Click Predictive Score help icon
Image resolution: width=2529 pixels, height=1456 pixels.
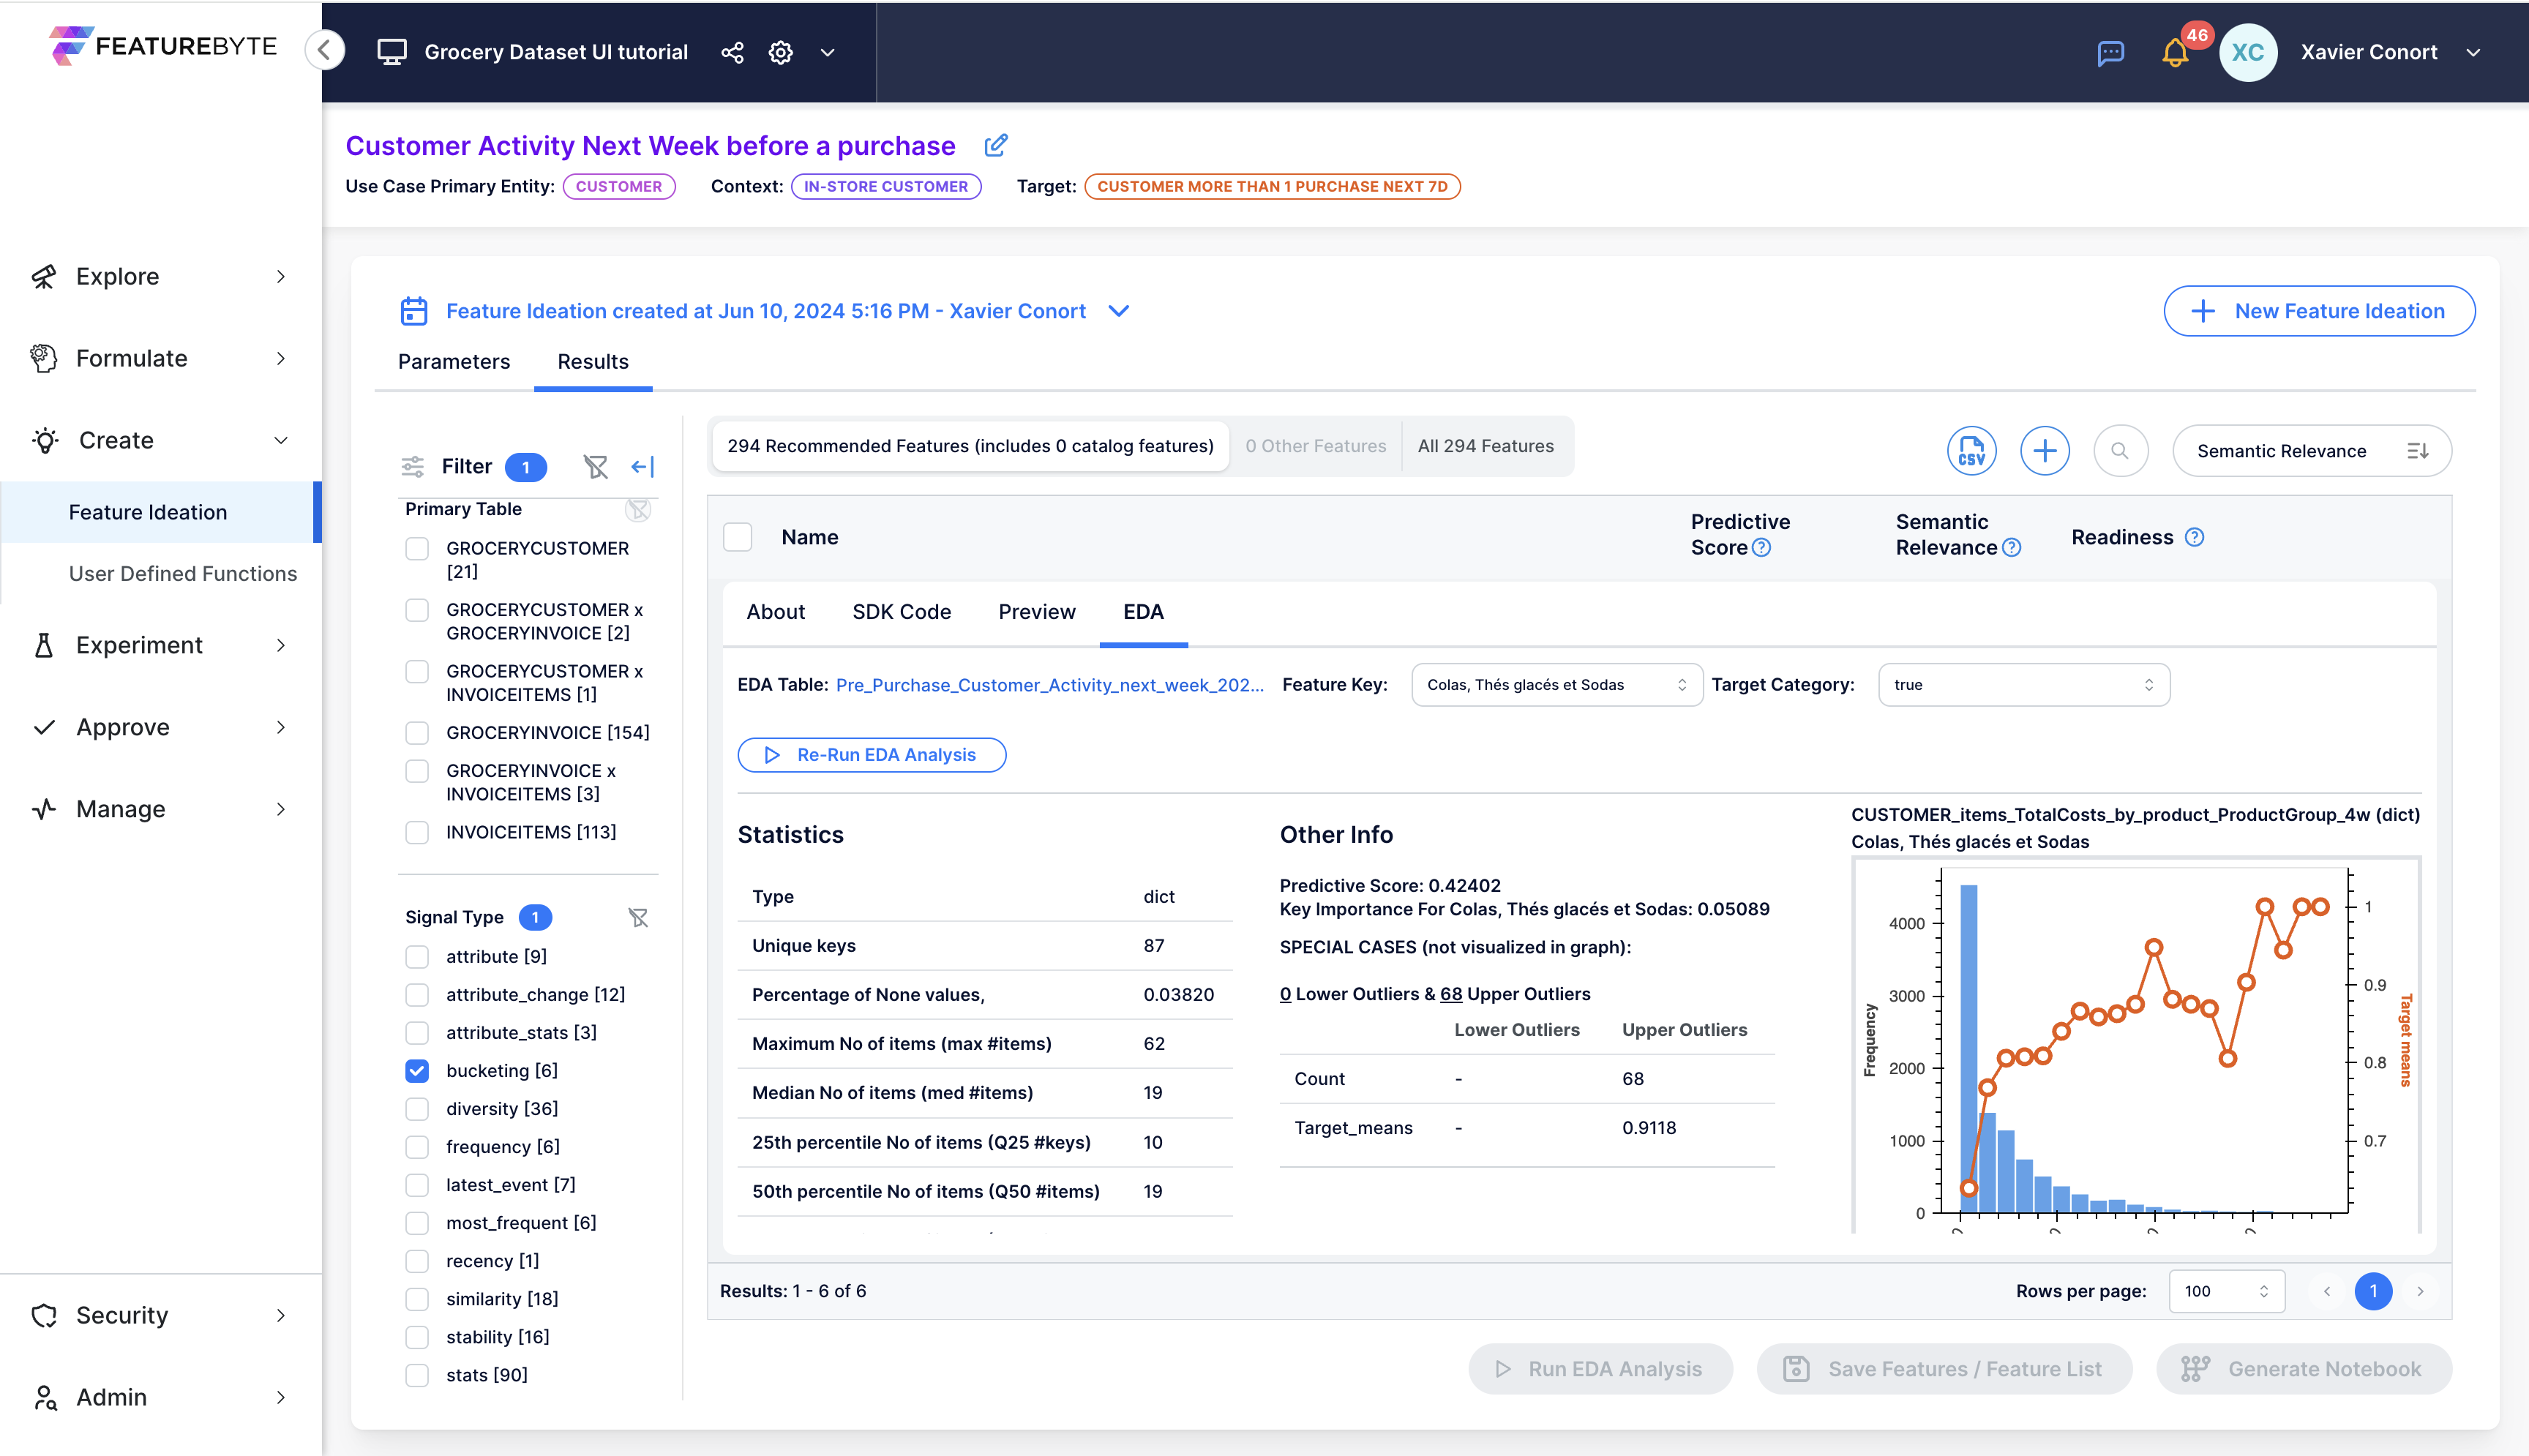1762,547
